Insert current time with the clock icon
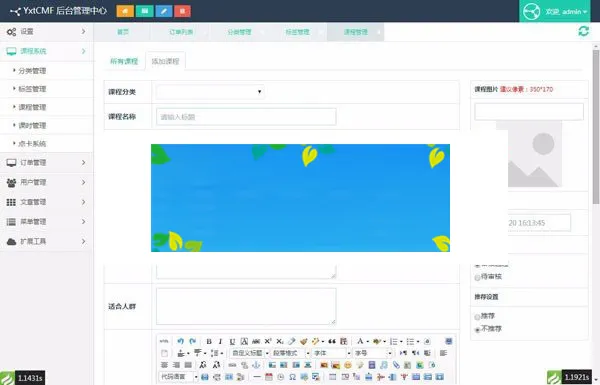Screen dimensions: 600x385 (x=280, y=377)
